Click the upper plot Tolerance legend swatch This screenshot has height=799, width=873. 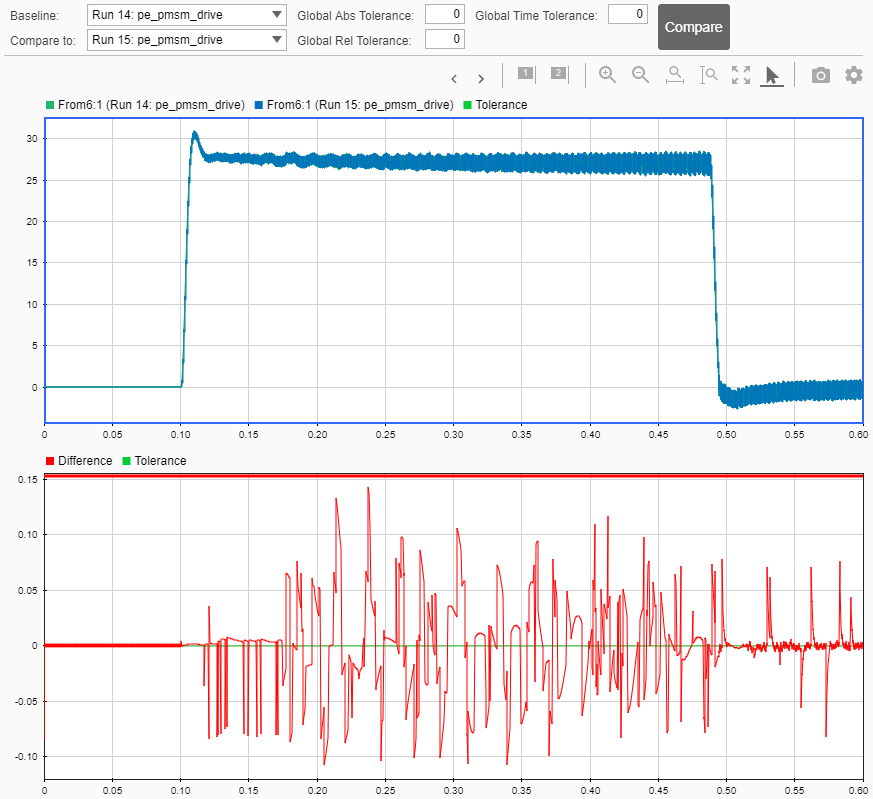click(x=468, y=105)
